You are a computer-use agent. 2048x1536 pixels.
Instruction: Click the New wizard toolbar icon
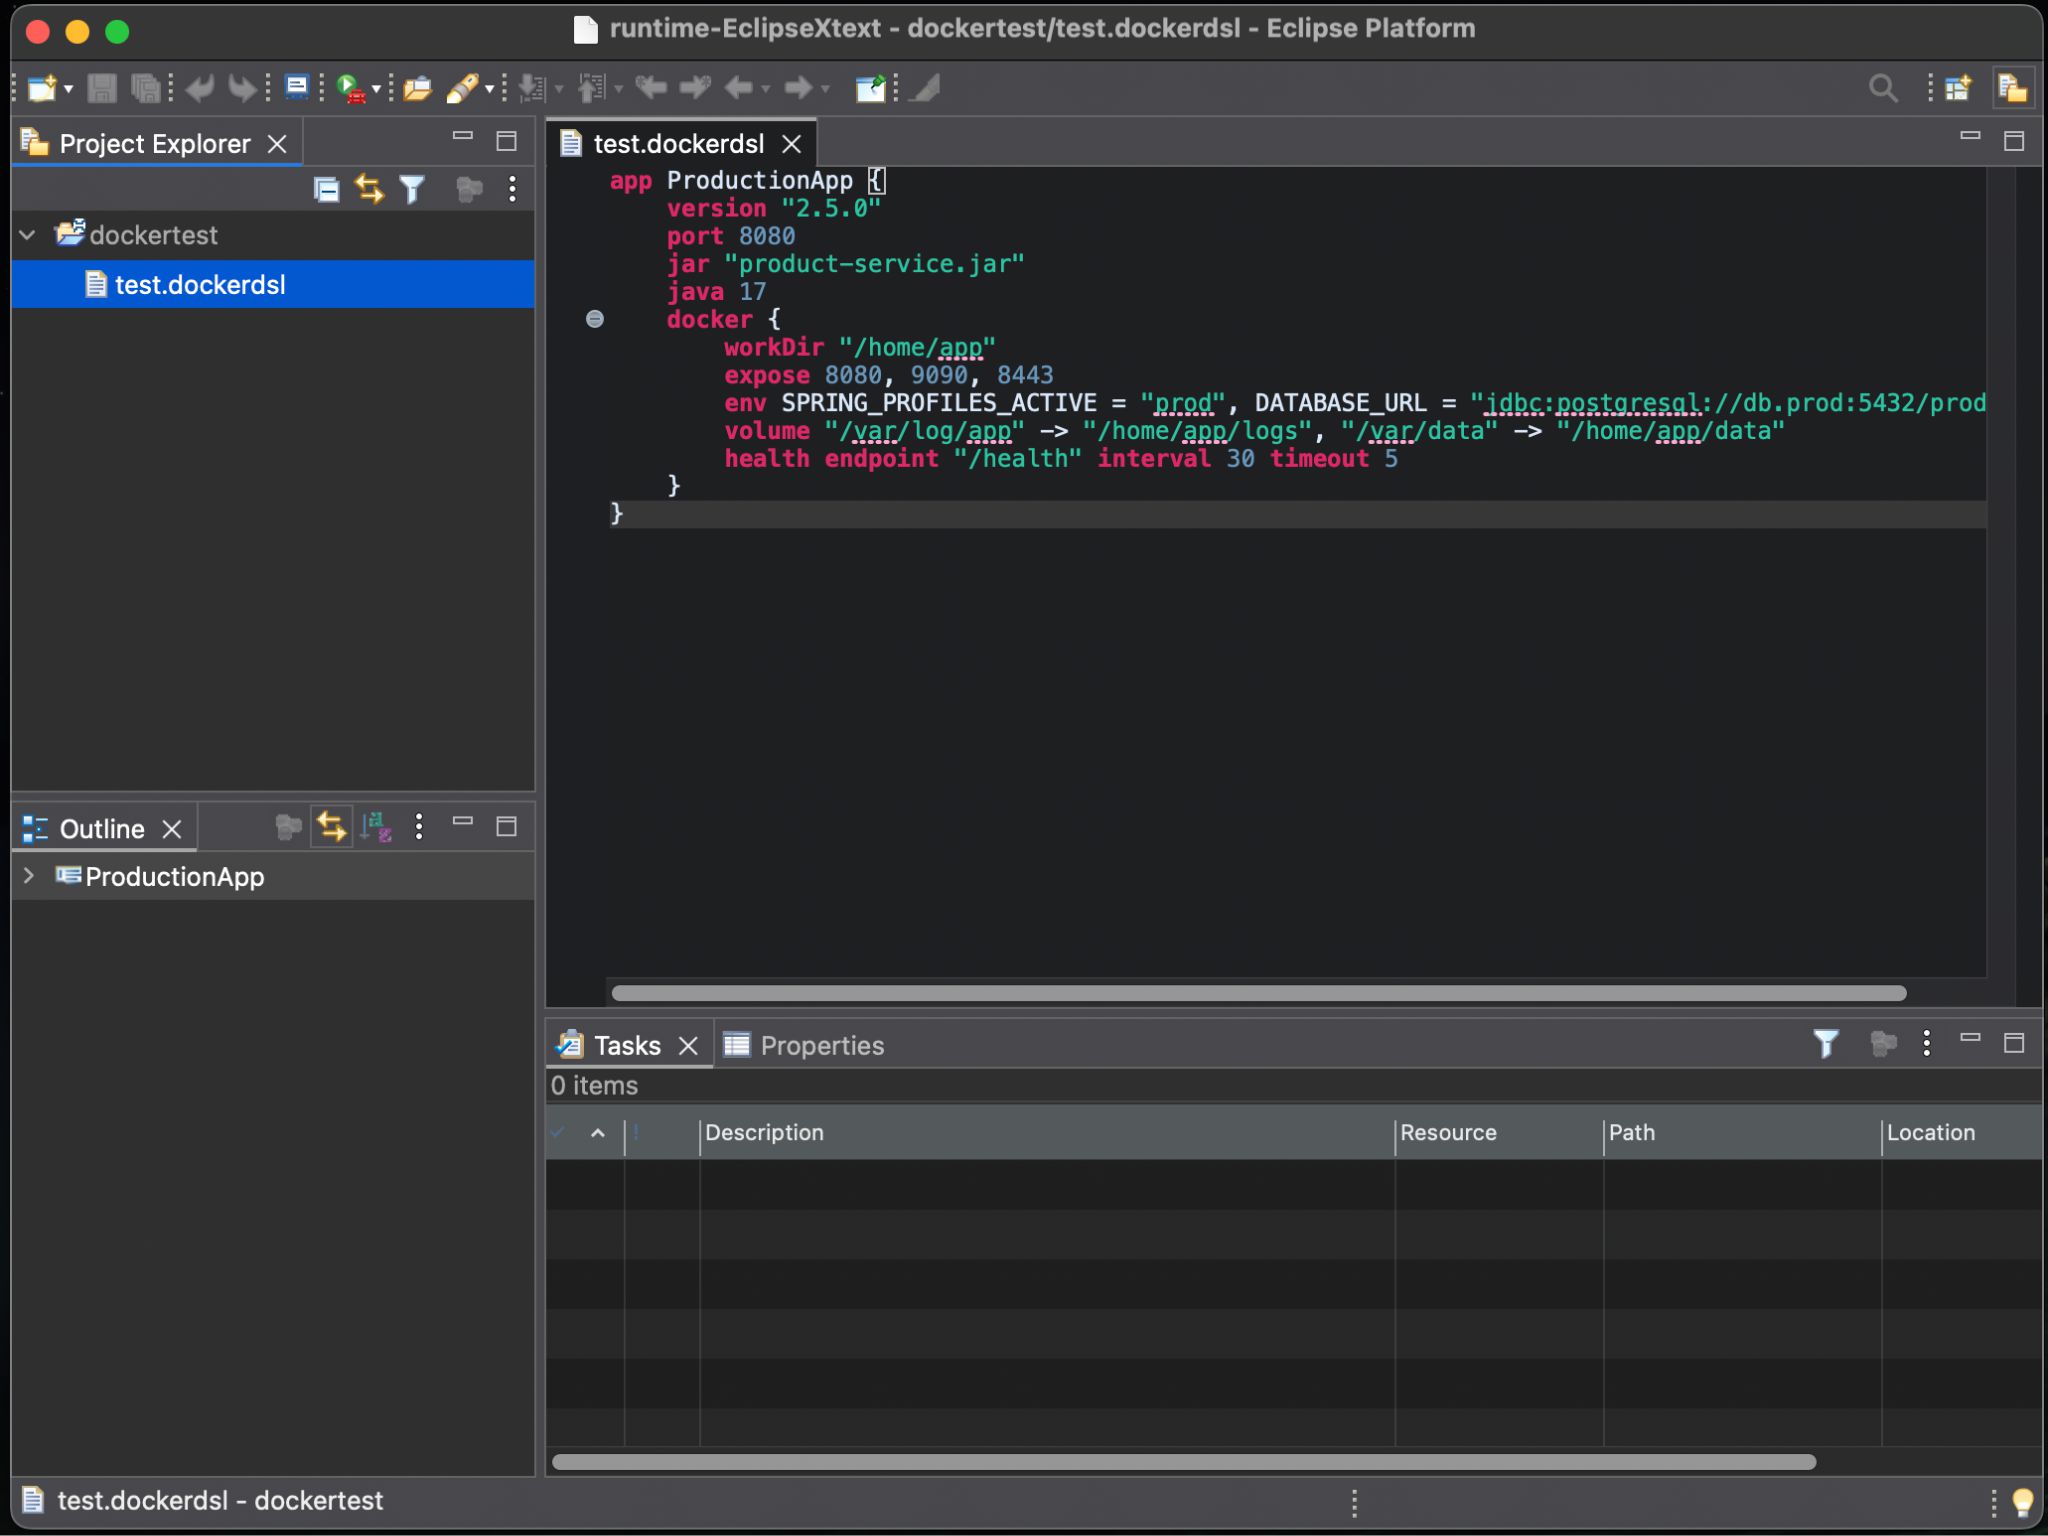click(x=42, y=88)
